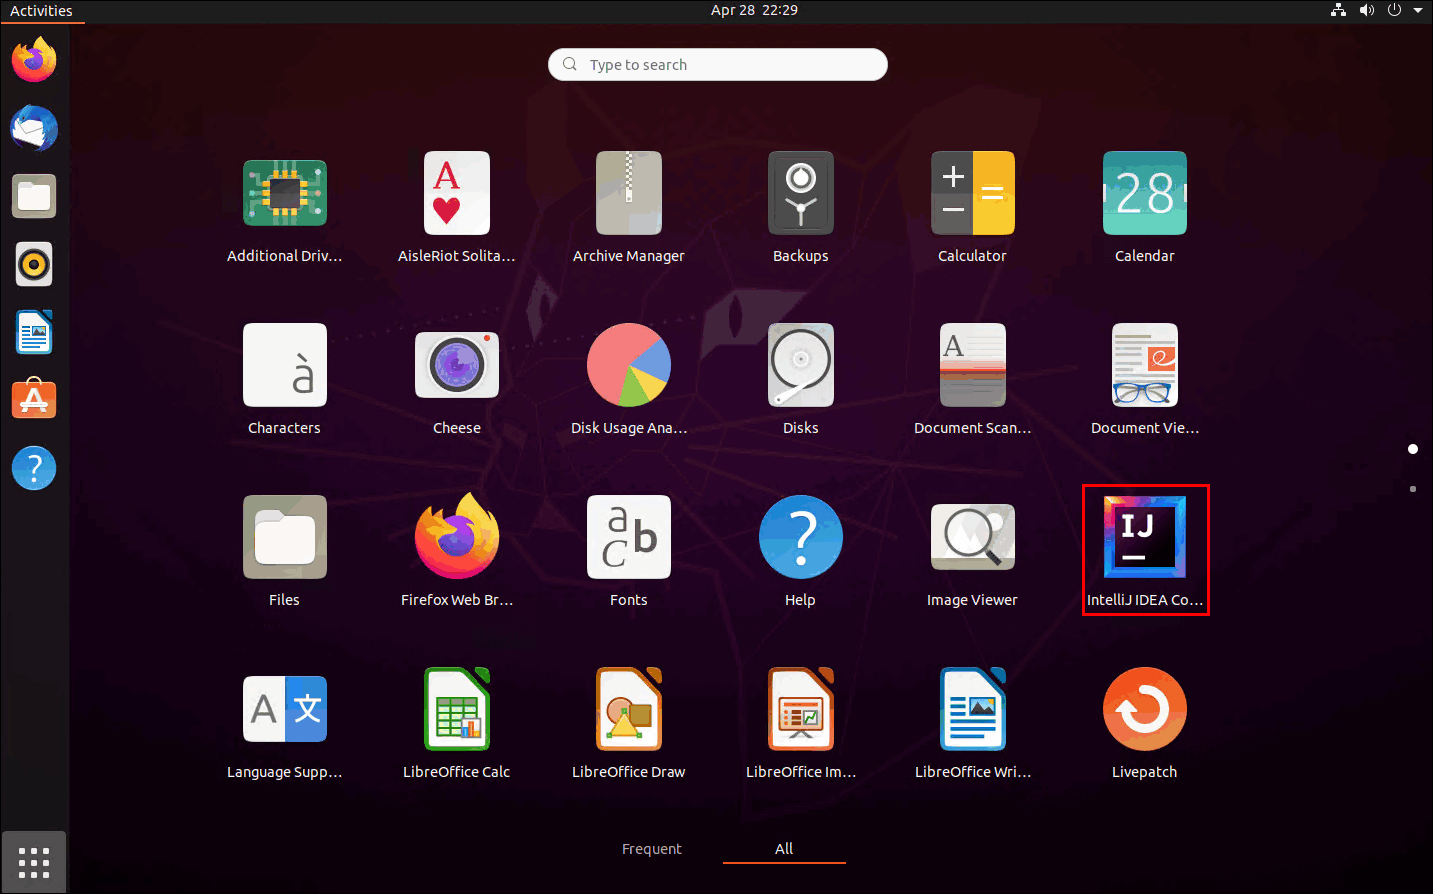Click Help icon in the dock
The height and width of the screenshot is (894, 1433).
click(x=34, y=468)
